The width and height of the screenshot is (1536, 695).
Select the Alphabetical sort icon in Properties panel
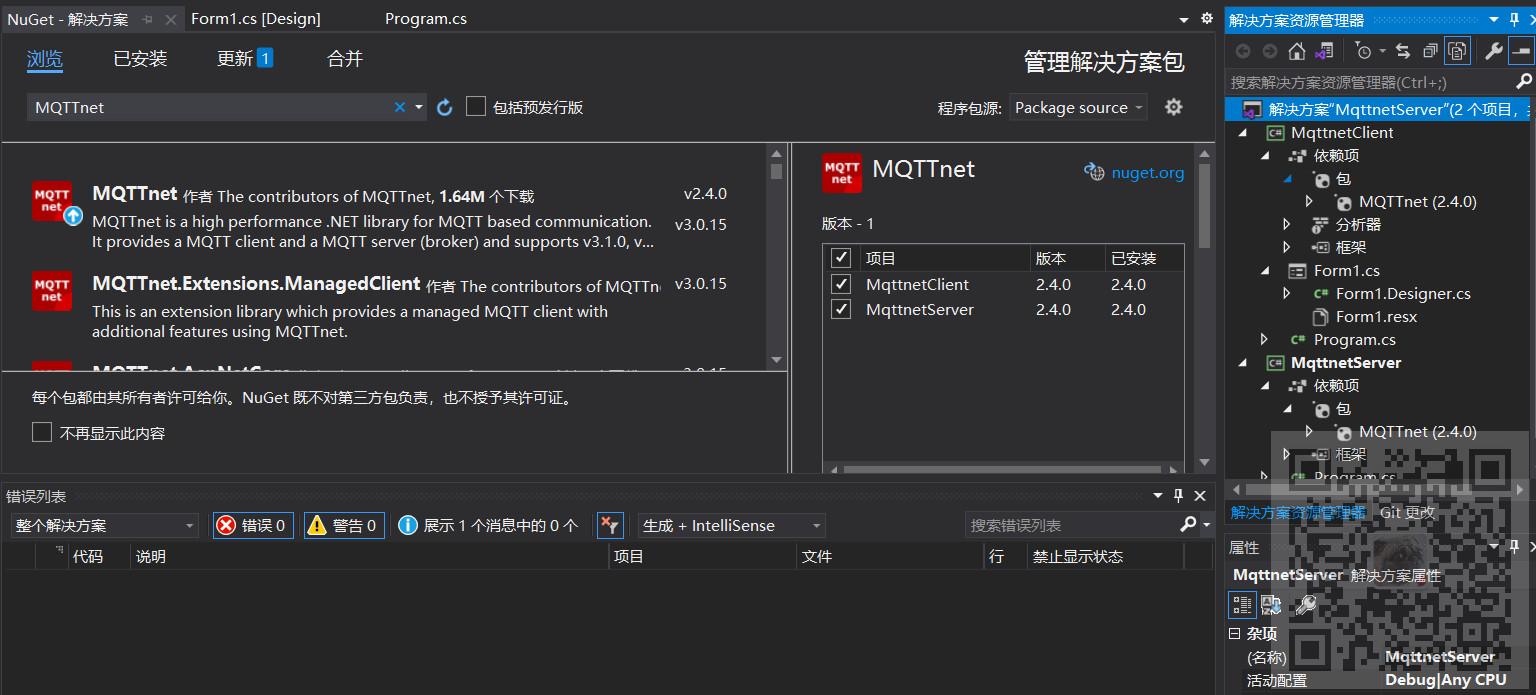[1271, 604]
